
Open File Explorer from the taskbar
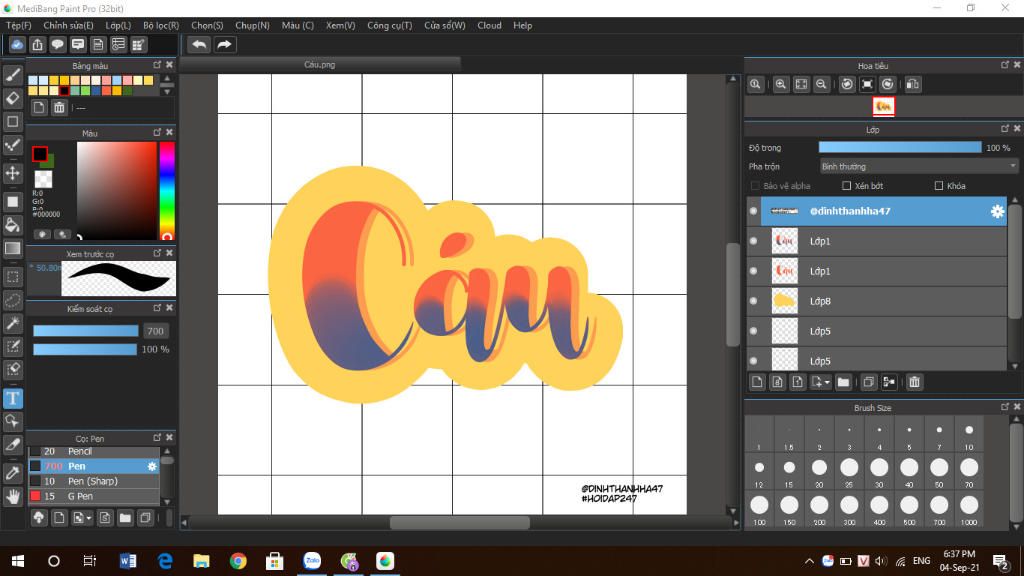pos(201,561)
